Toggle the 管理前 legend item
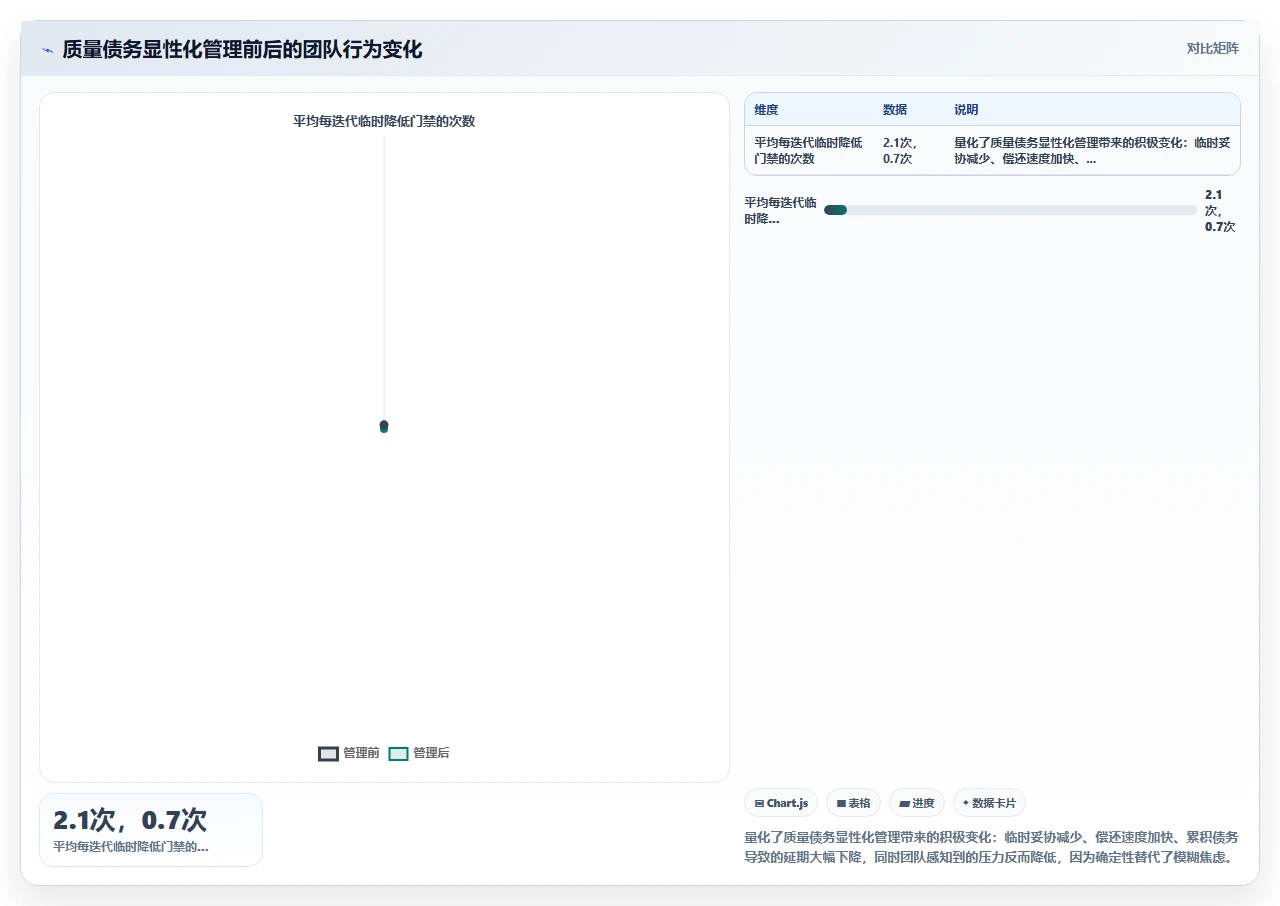This screenshot has width=1280, height=906. [348, 753]
